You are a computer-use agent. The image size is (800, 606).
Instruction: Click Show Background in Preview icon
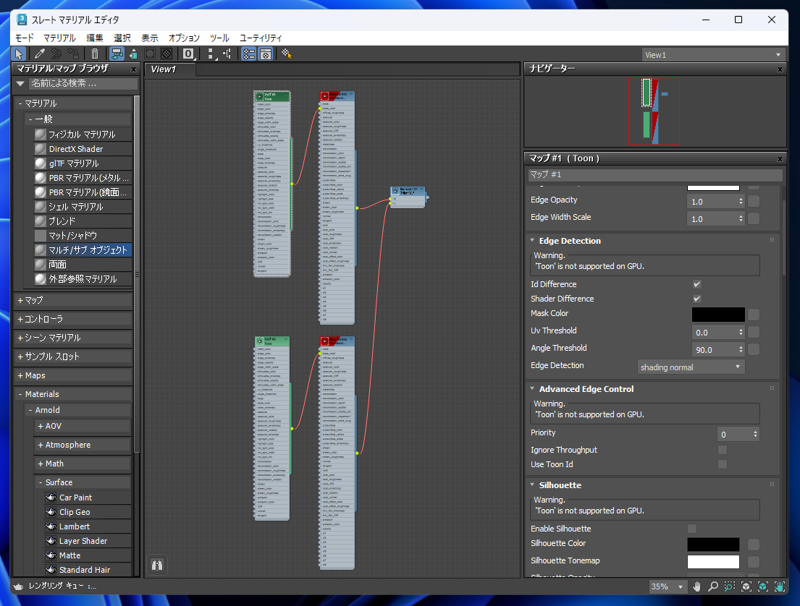[x=166, y=54]
